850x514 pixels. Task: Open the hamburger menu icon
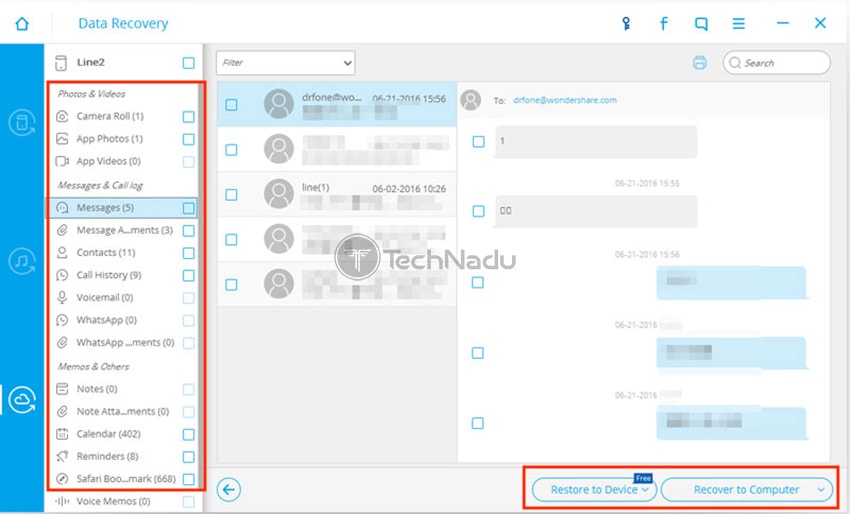[x=738, y=23]
